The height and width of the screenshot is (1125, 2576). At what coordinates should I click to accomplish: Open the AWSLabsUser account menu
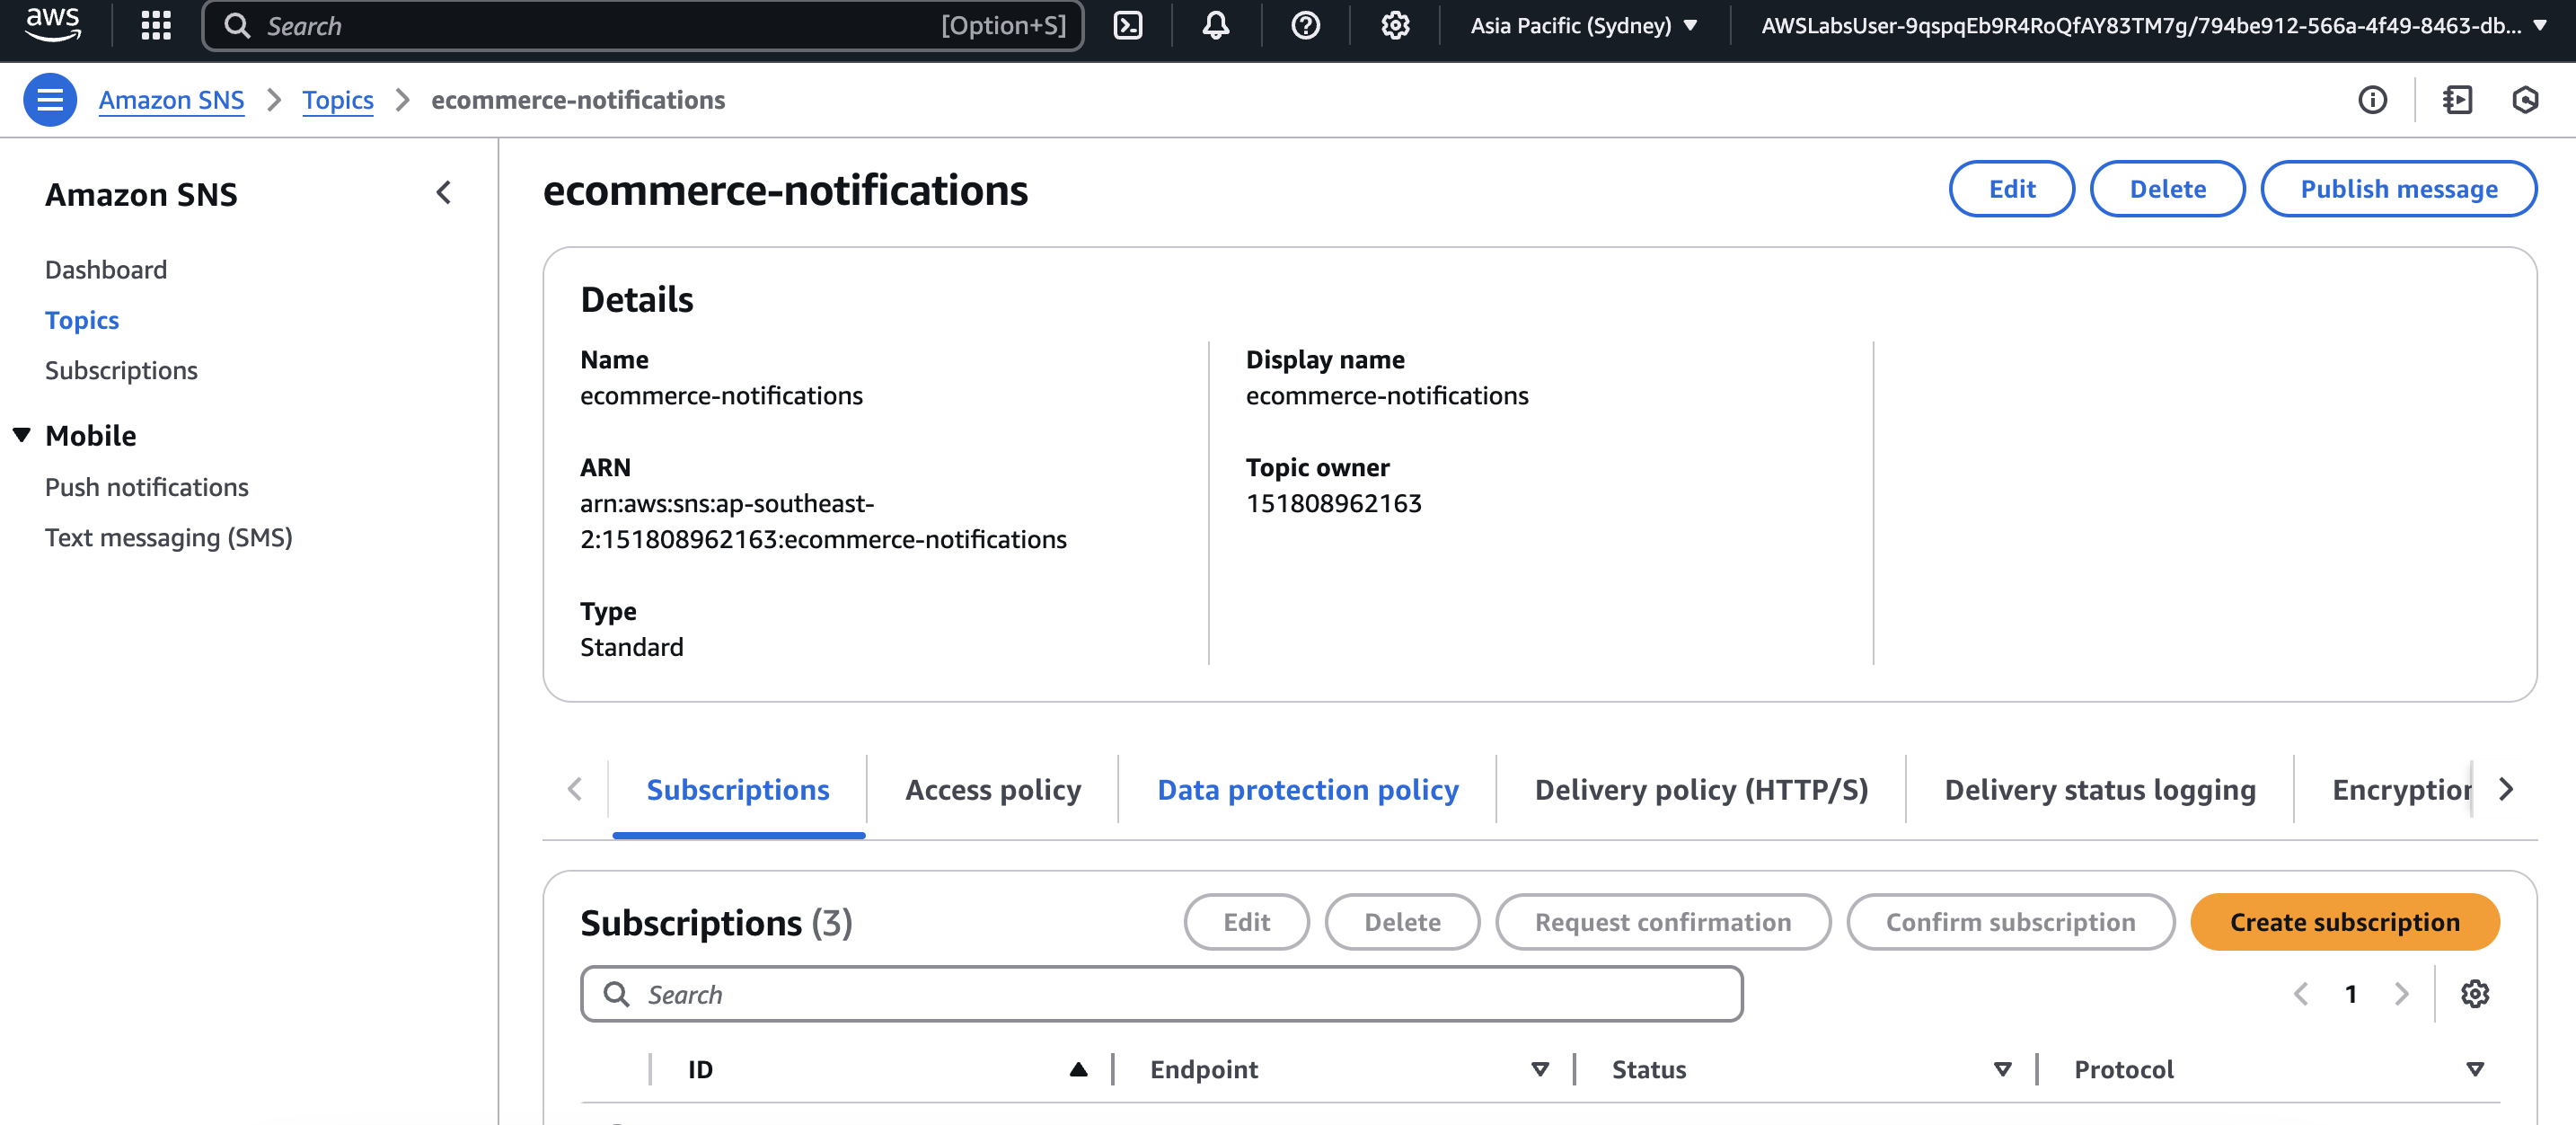pos(2152,25)
